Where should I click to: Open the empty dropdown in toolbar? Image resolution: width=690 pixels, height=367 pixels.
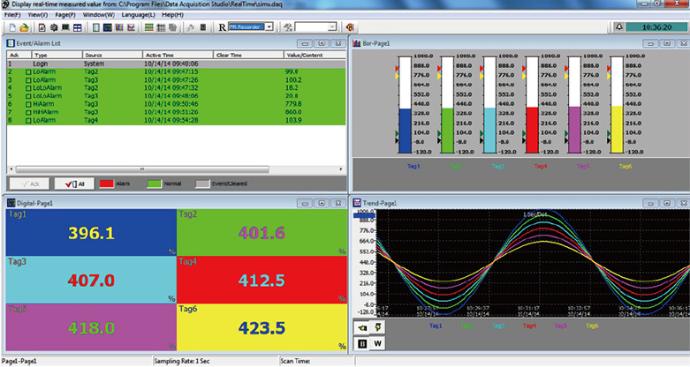click(x=316, y=27)
